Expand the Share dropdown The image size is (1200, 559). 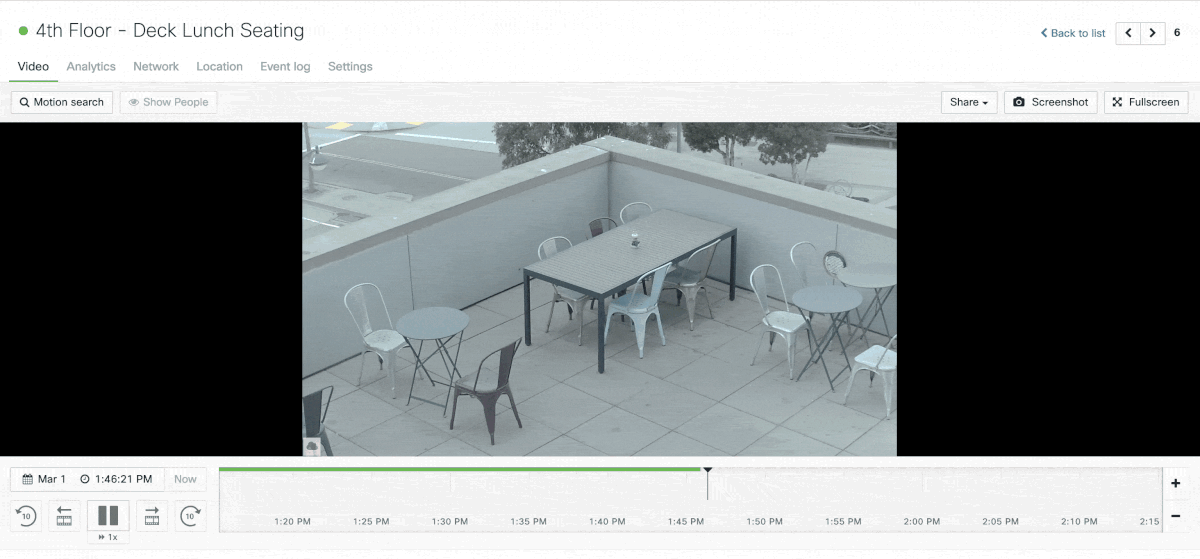point(969,102)
